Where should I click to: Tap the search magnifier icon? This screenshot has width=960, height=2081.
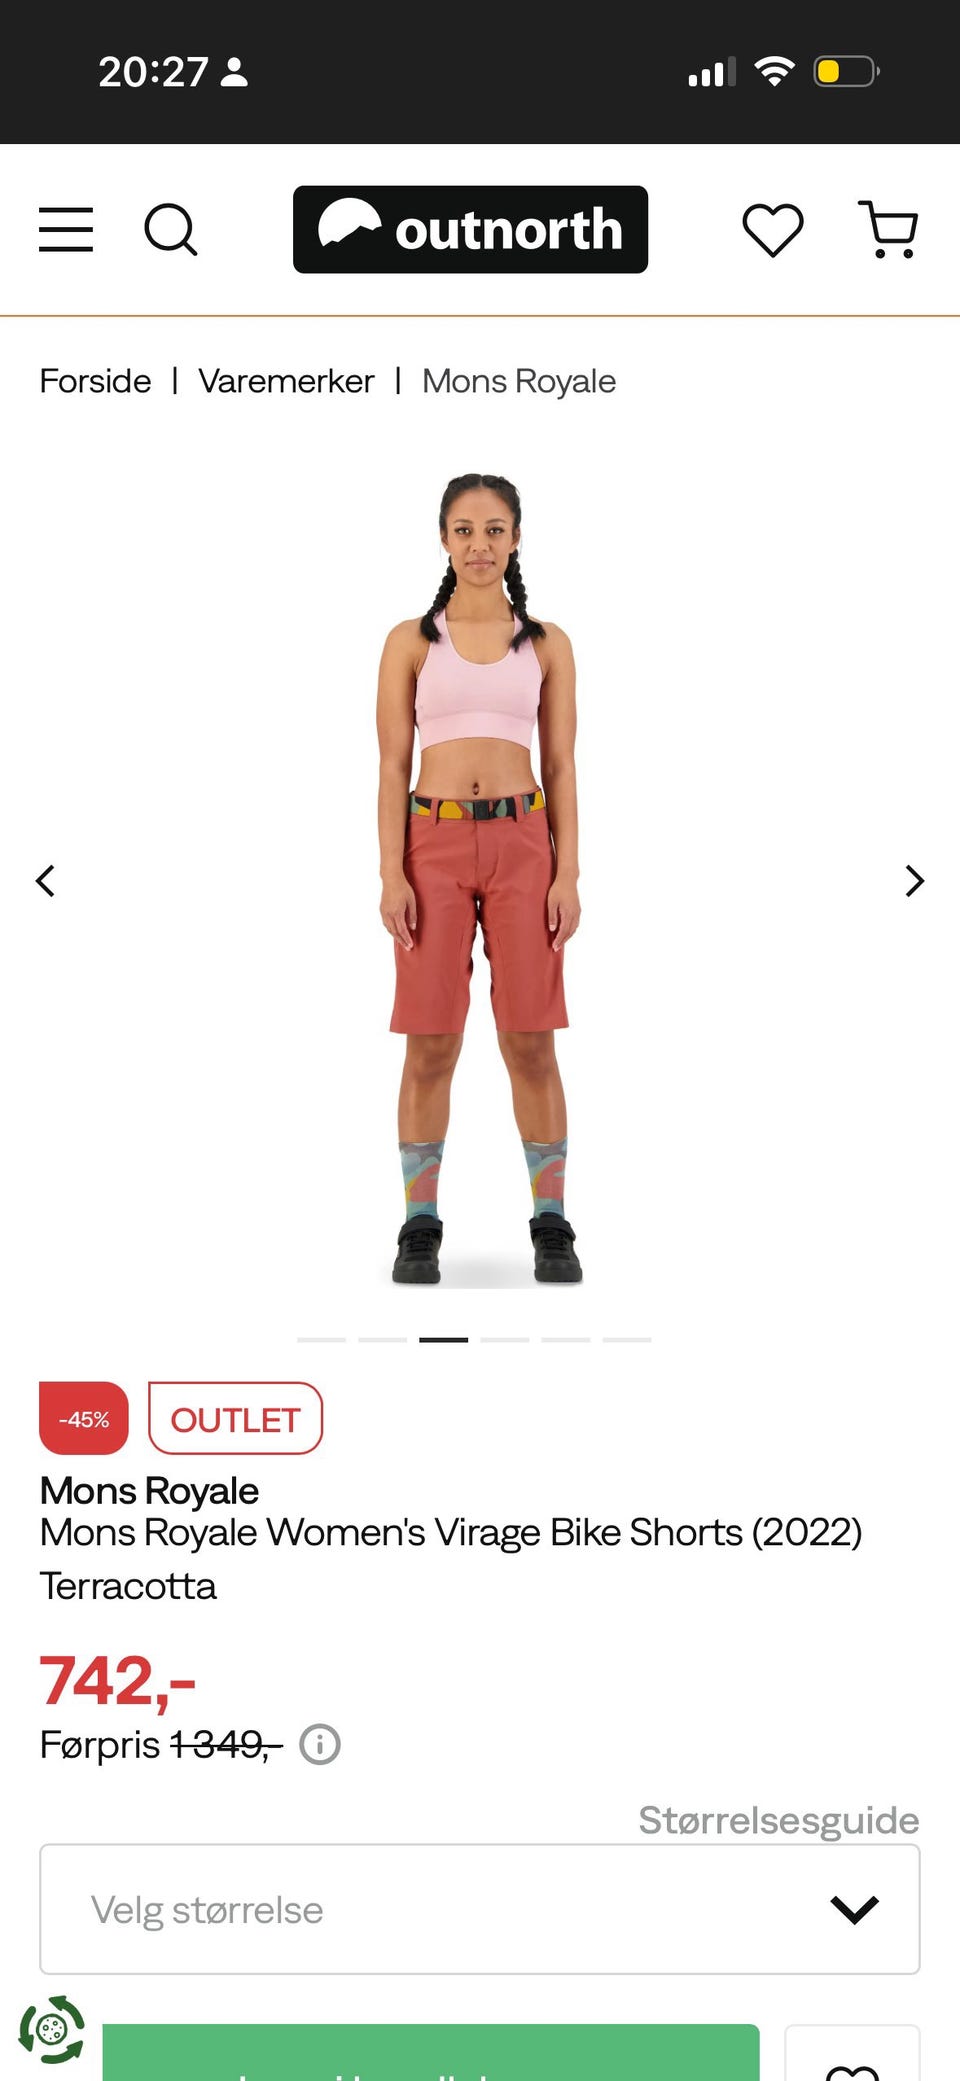coord(171,230)
